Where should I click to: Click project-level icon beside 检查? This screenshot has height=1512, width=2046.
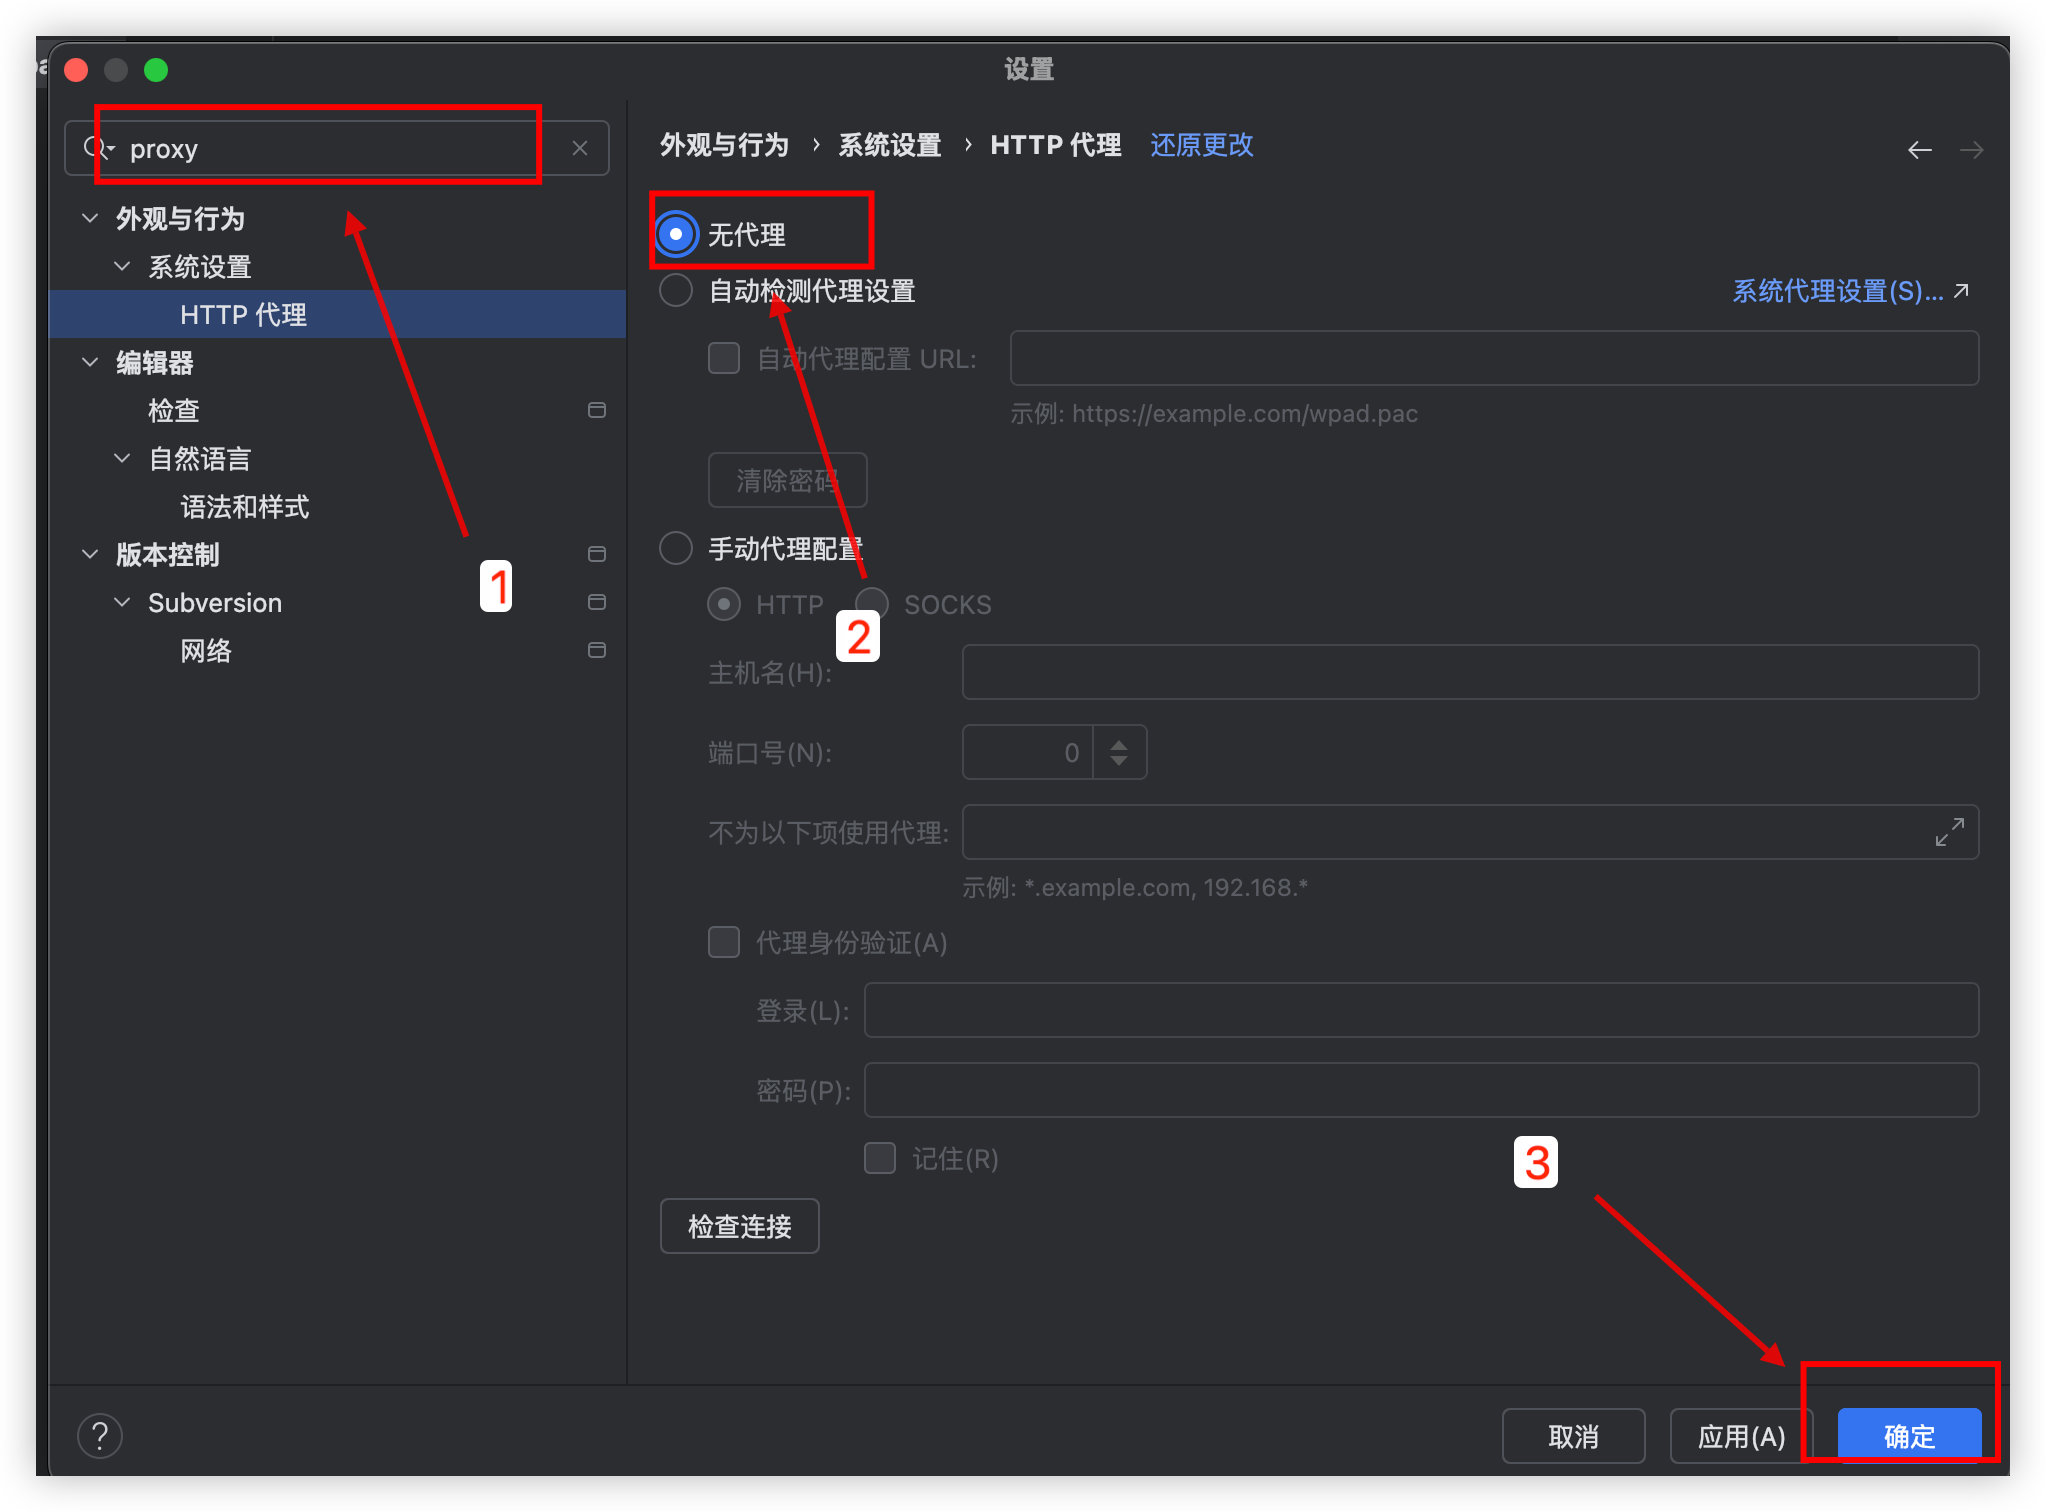point(597,410)
